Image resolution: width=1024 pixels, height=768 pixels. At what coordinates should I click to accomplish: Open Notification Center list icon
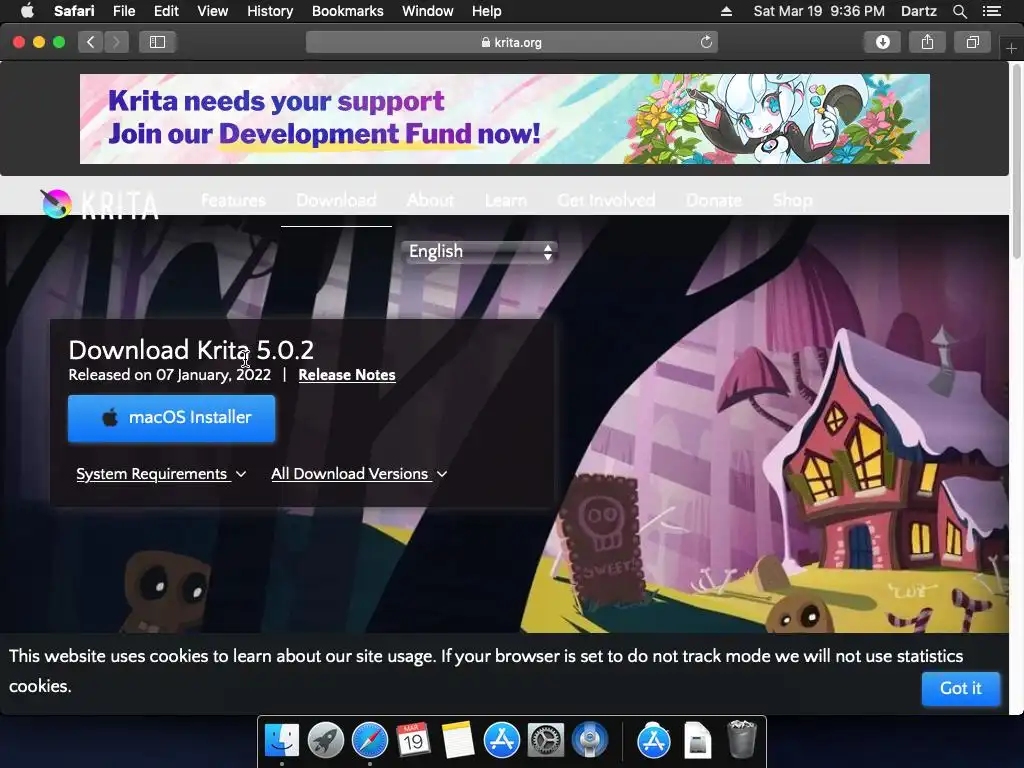(x=991, y=11)
